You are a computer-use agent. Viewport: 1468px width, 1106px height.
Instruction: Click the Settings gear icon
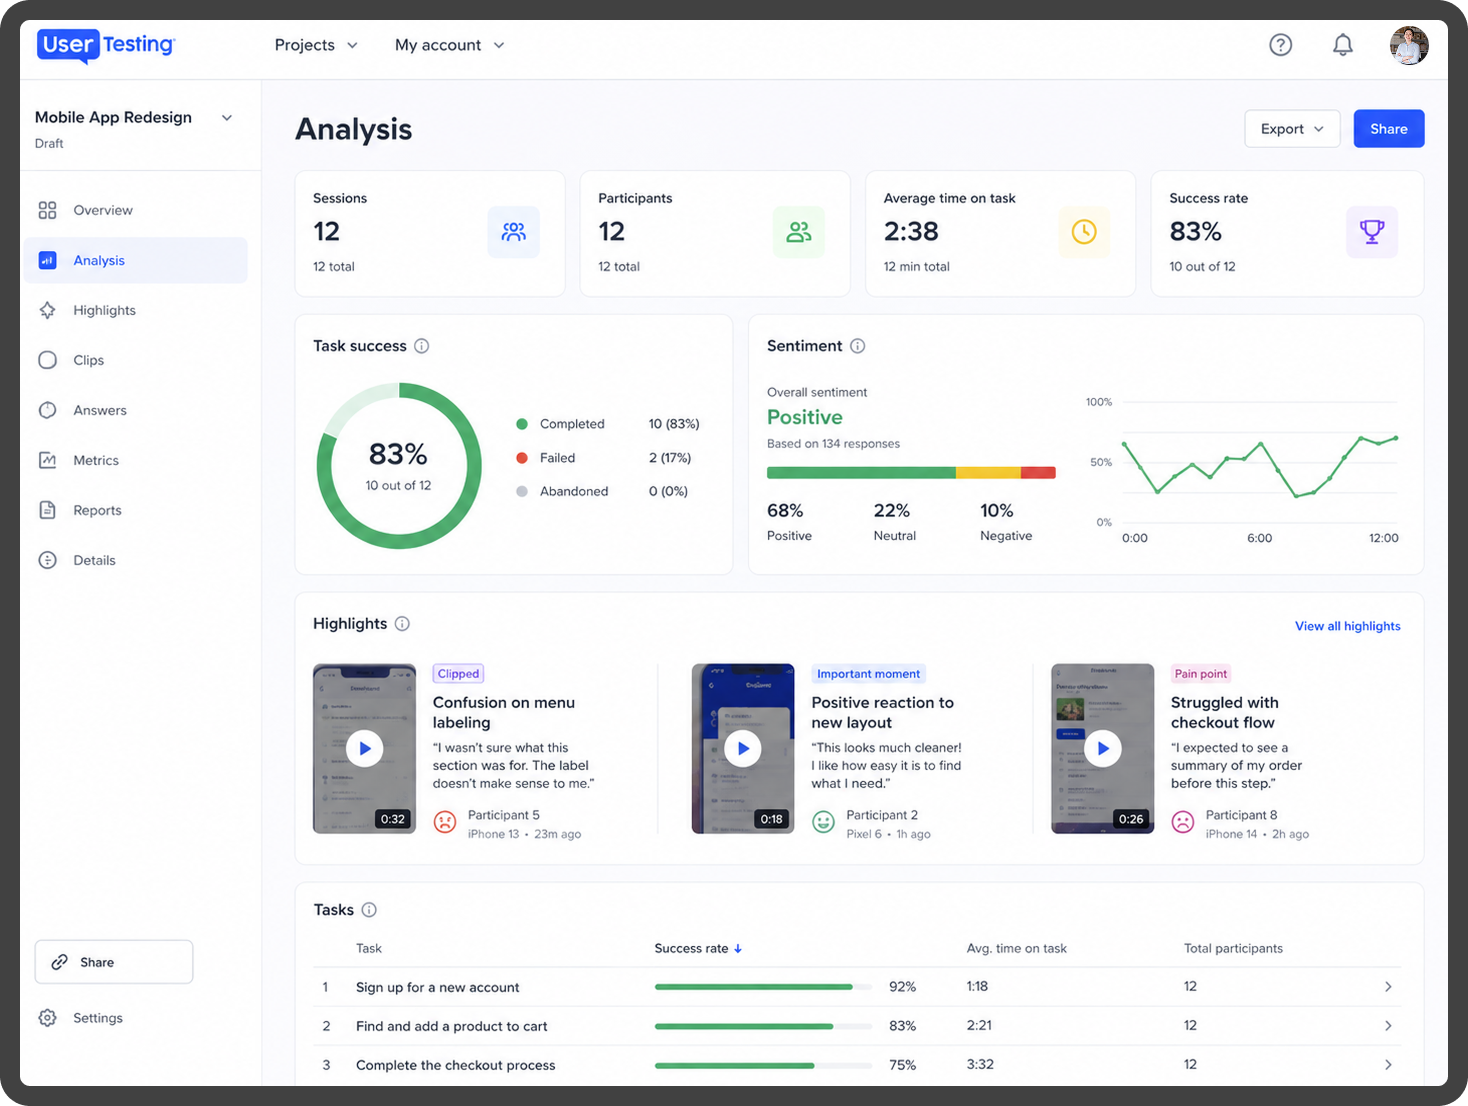(x=47, y=1018)
